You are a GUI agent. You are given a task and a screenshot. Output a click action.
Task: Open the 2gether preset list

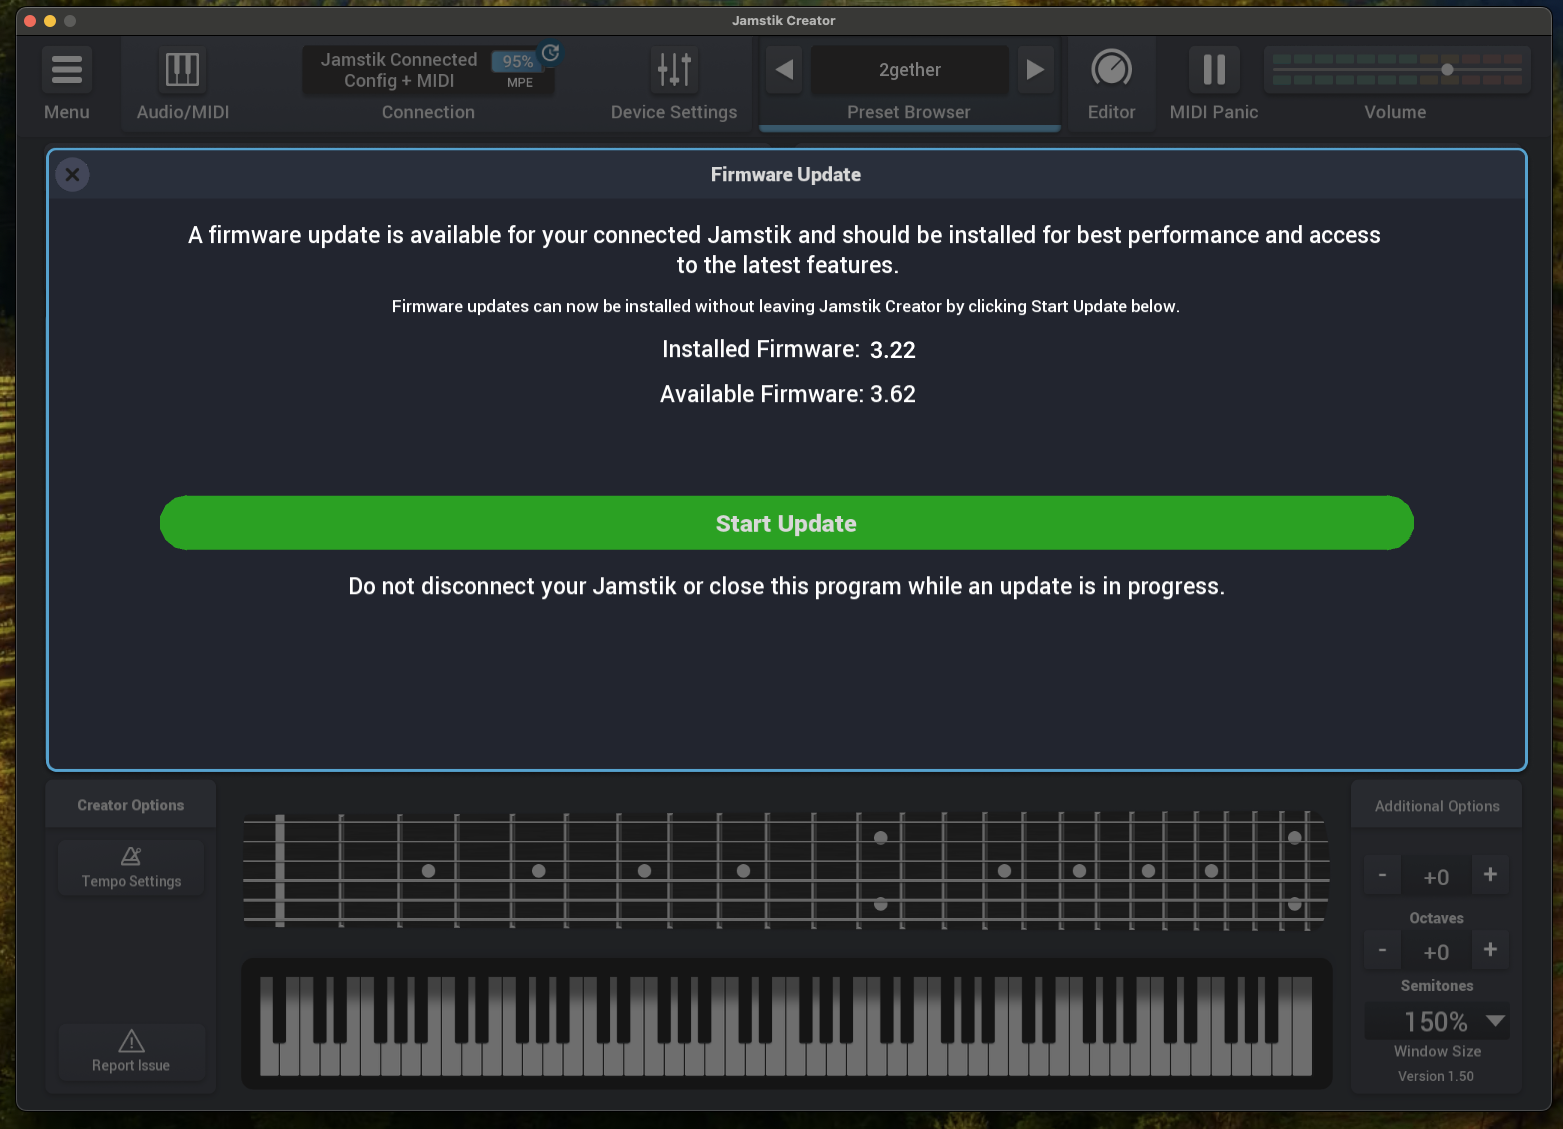click(x=909, y=70)
